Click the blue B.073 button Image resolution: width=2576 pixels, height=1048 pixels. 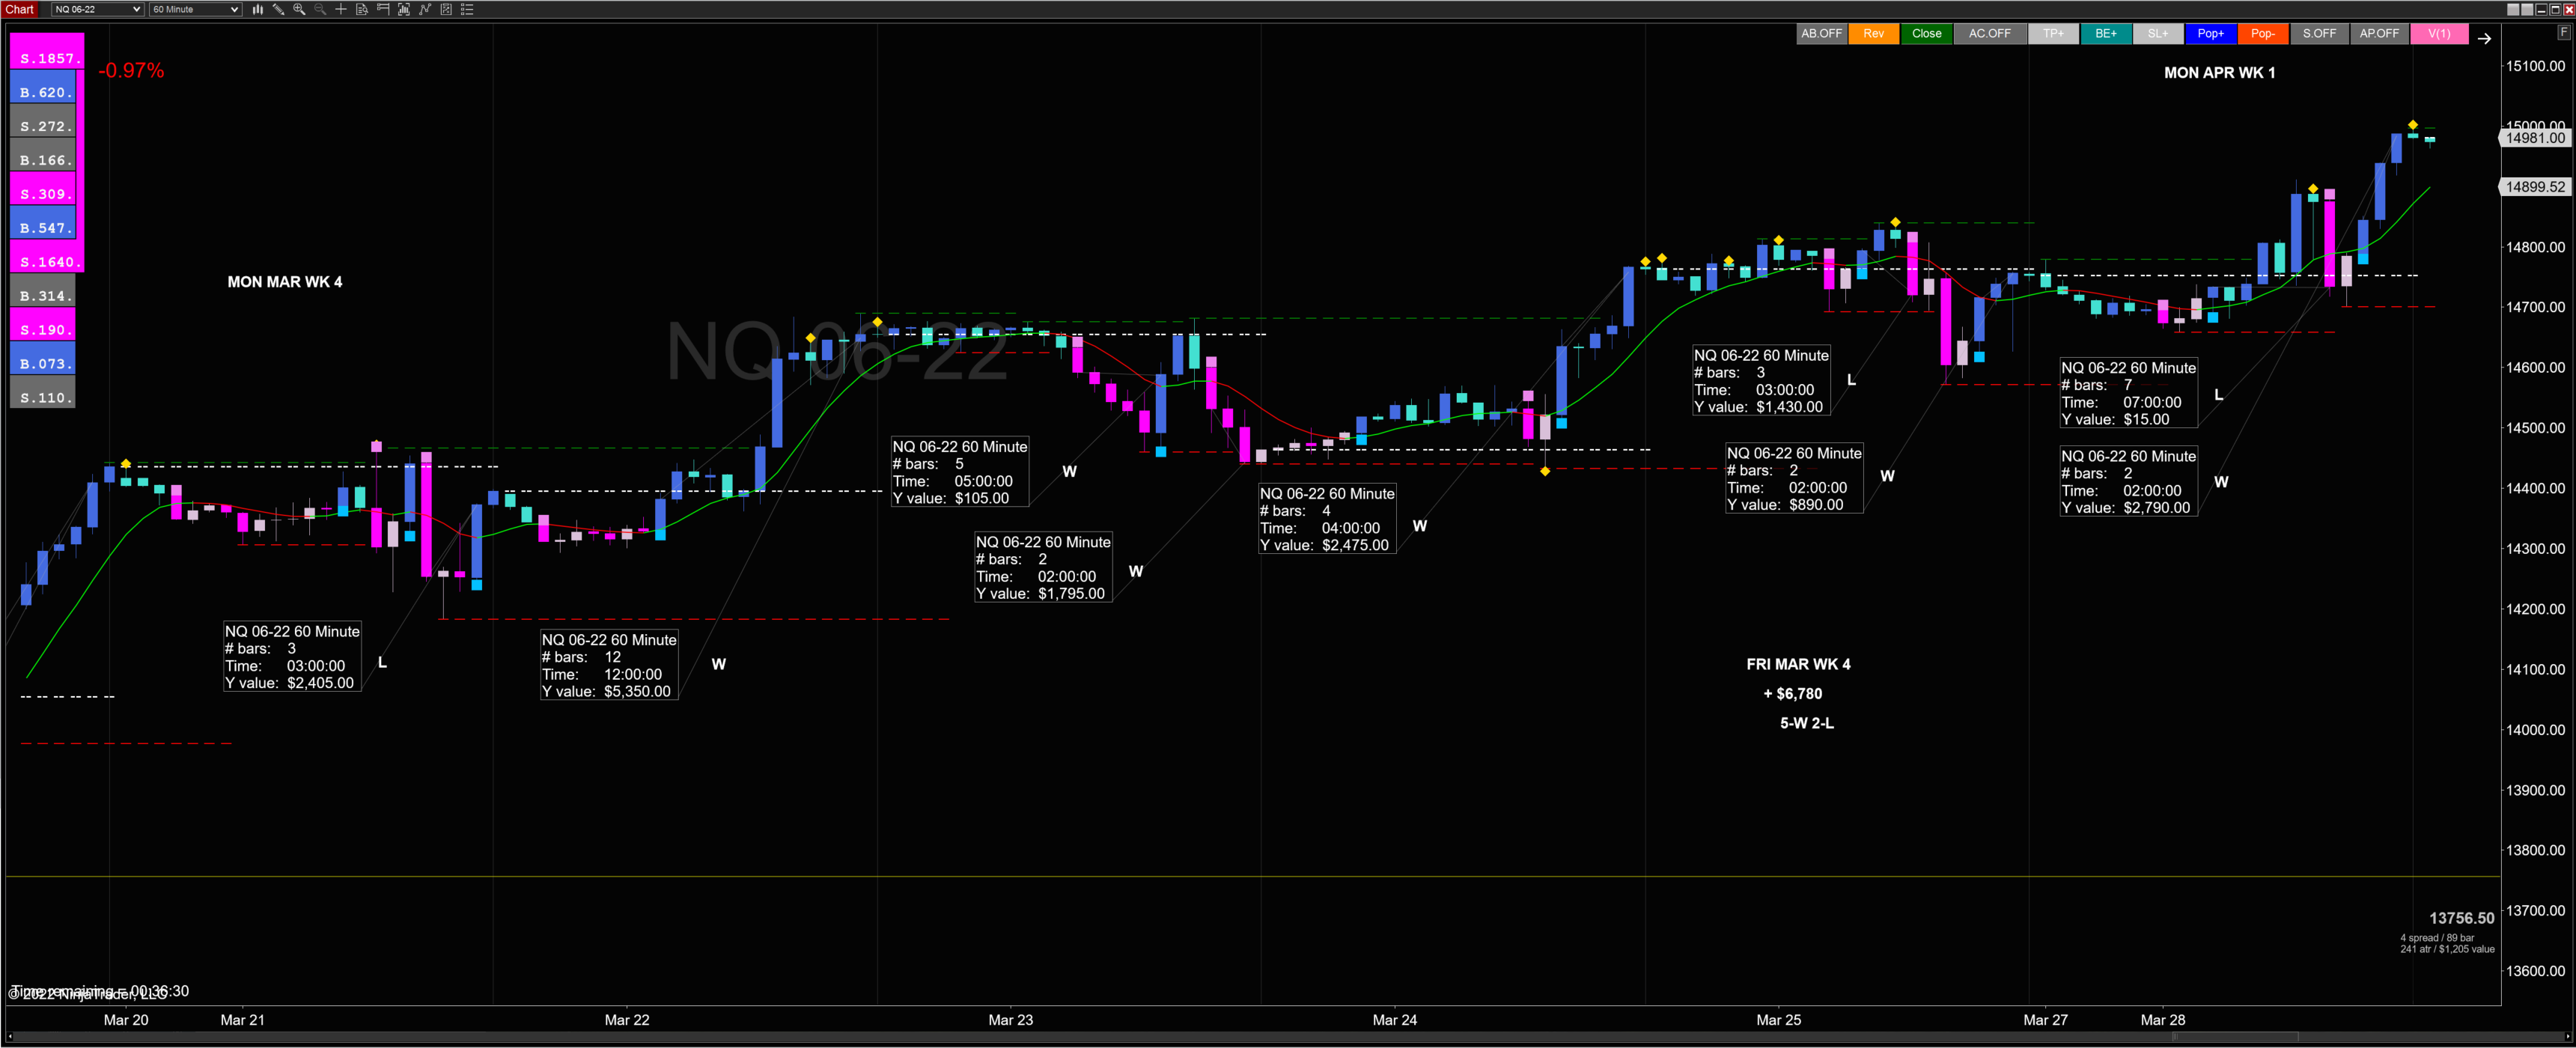point(43,358)
